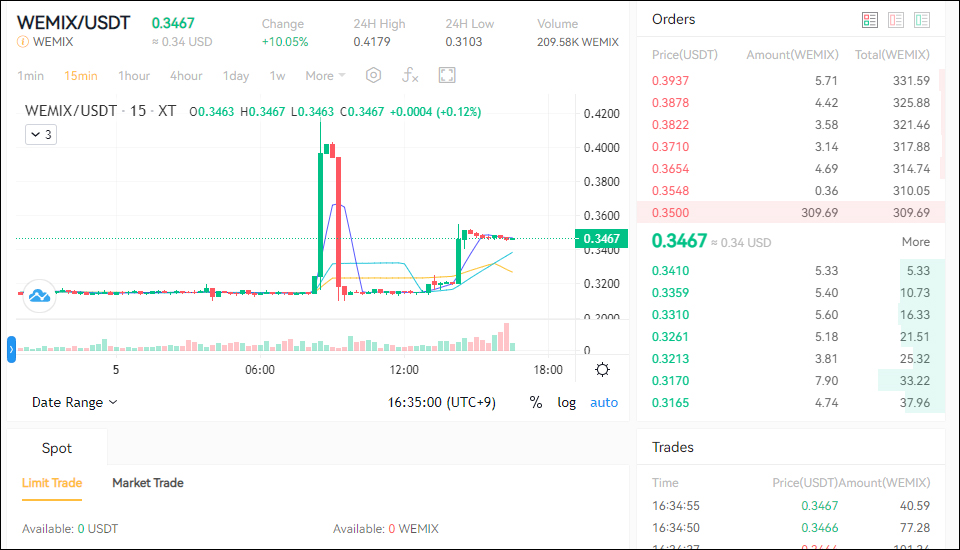Screen dimensions: 960x550
Task: Expand the left side panel handle
Action: pyautogui.click(x=11, y=349)
